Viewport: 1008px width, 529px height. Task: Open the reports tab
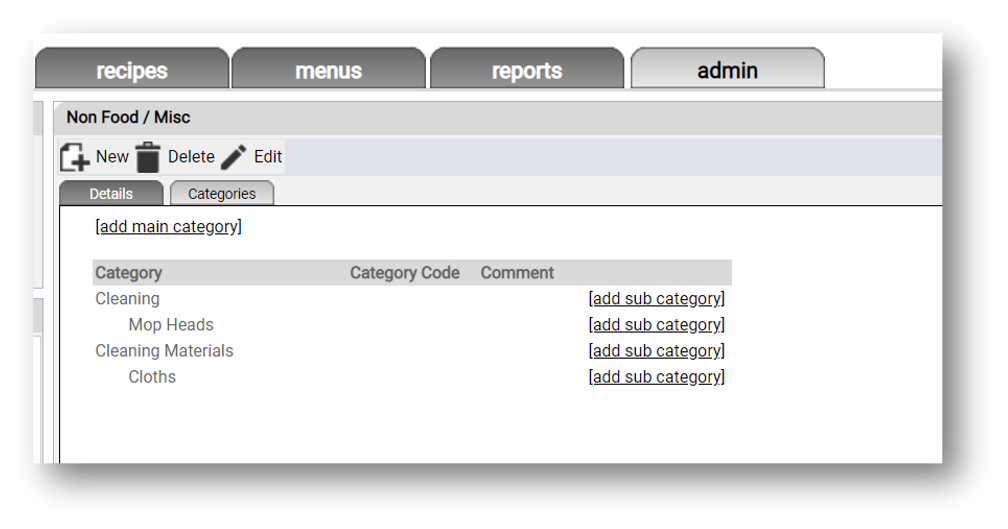(526, 68)
